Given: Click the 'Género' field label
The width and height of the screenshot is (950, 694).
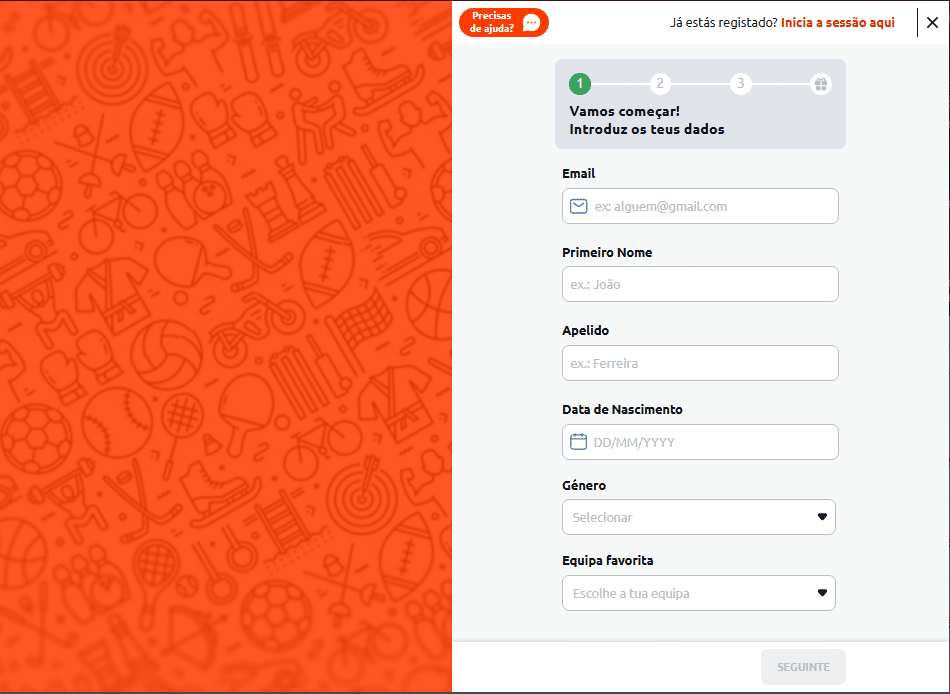Looking at the screenshot, I should [584, 485].
